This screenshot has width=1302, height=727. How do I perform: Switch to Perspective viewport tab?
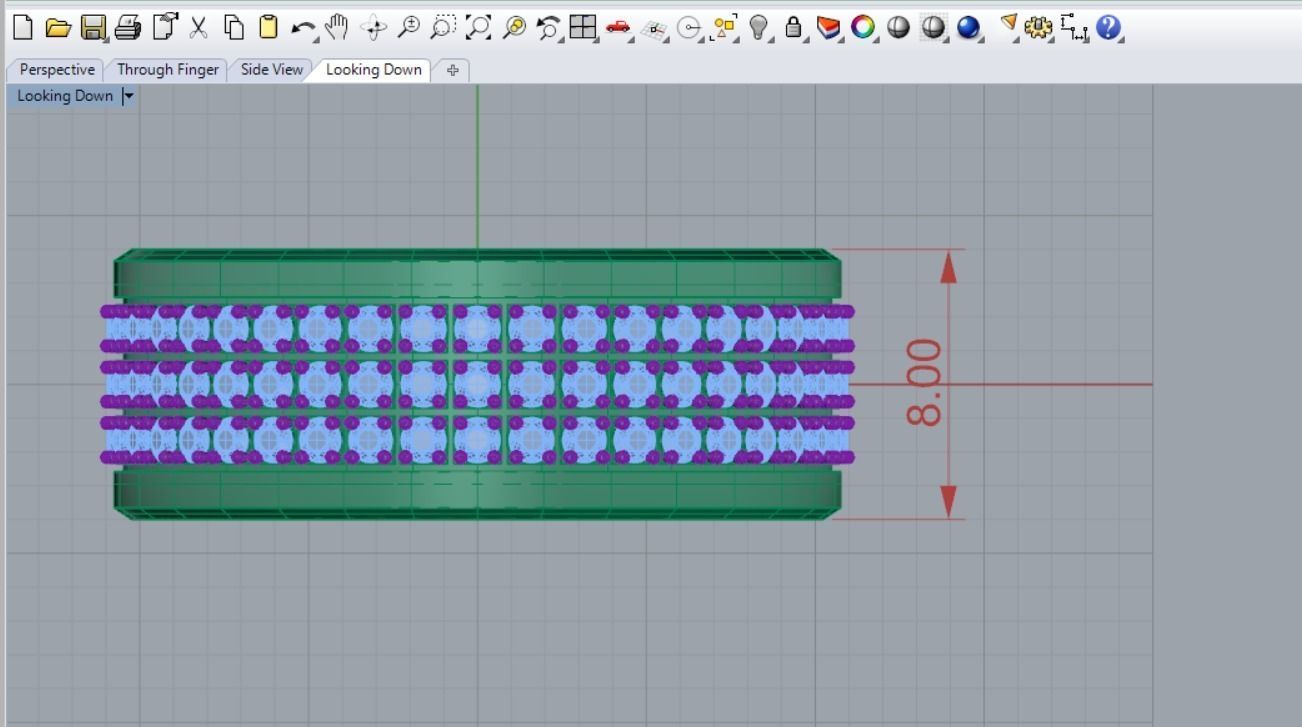coord(57,69)
